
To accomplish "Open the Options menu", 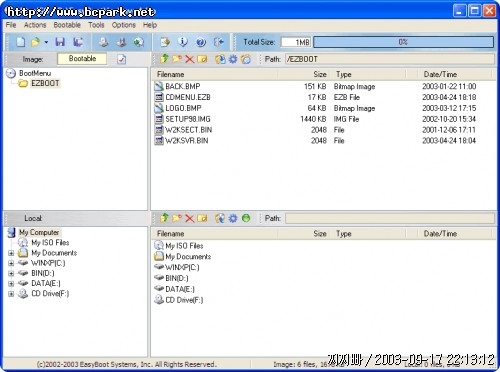I will [x=124, y=25].
